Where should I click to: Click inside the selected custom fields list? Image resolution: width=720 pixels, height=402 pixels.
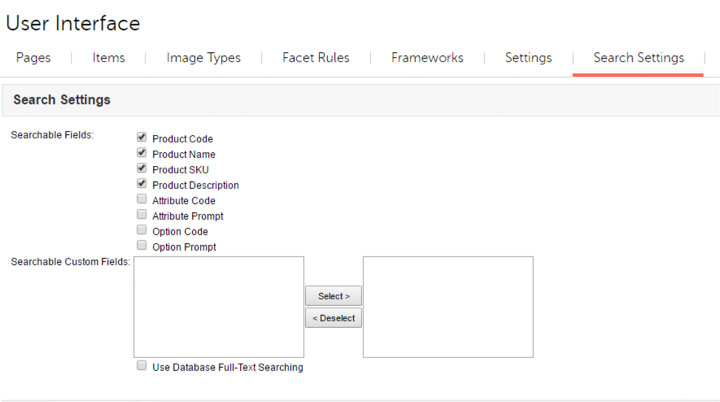pyautogui.click(x=448, y=307)
